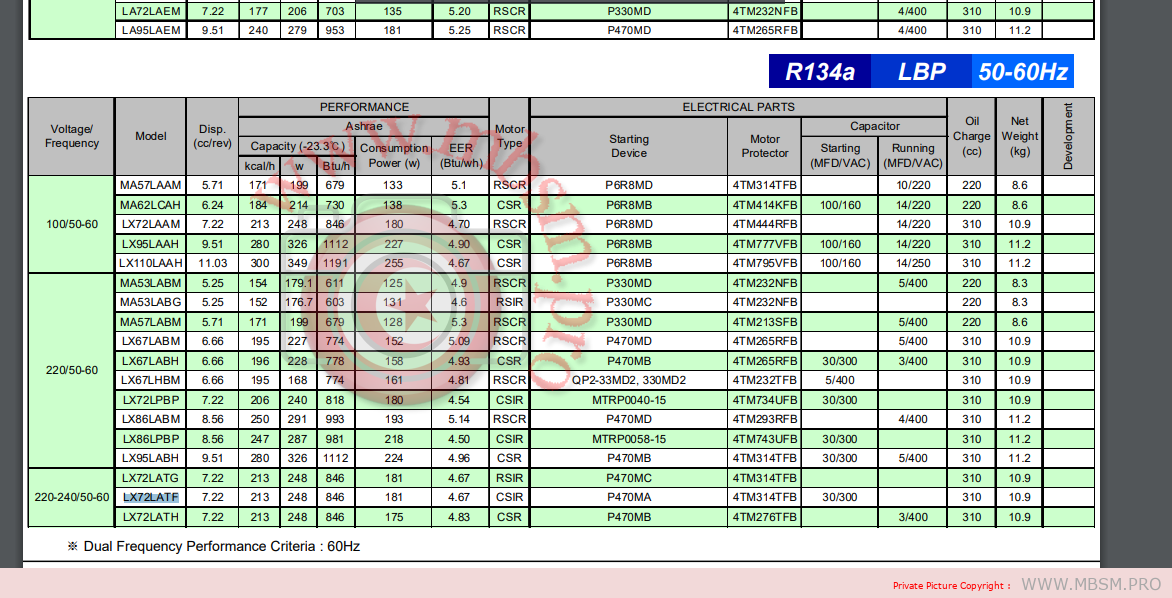Click the QP2-33MD2, 330MD2 cell

(629, 380)
